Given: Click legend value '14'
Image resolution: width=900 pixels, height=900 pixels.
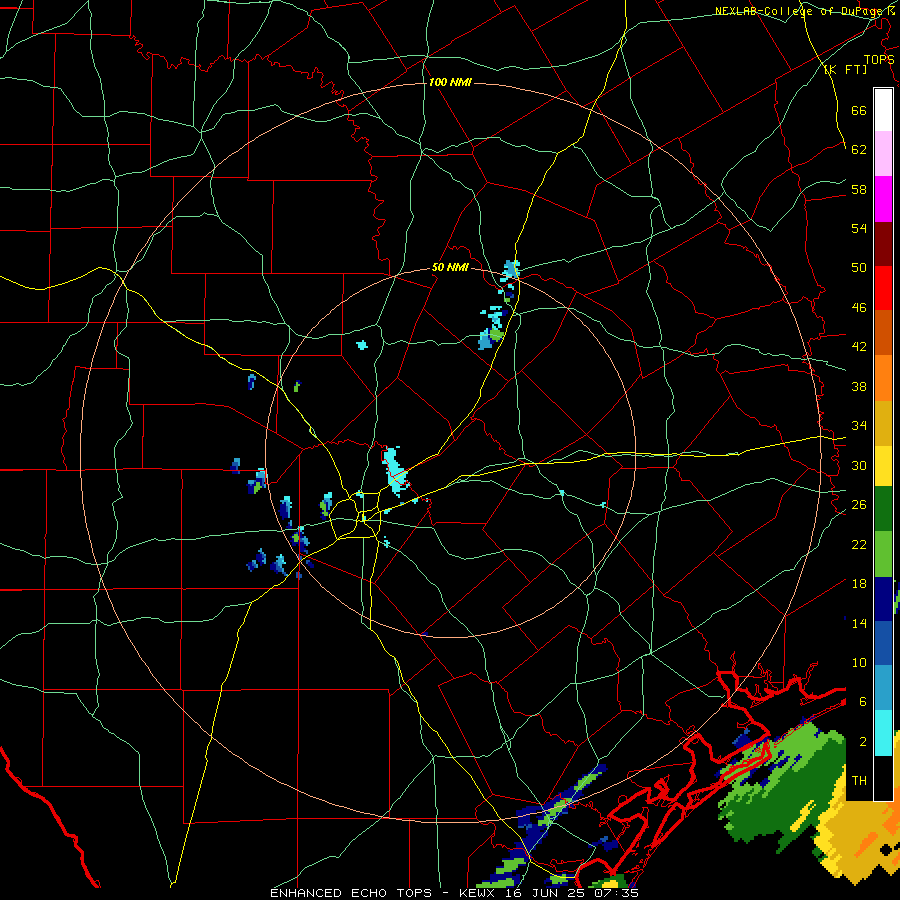Looking at the screenshot, I should click(859, 623).
